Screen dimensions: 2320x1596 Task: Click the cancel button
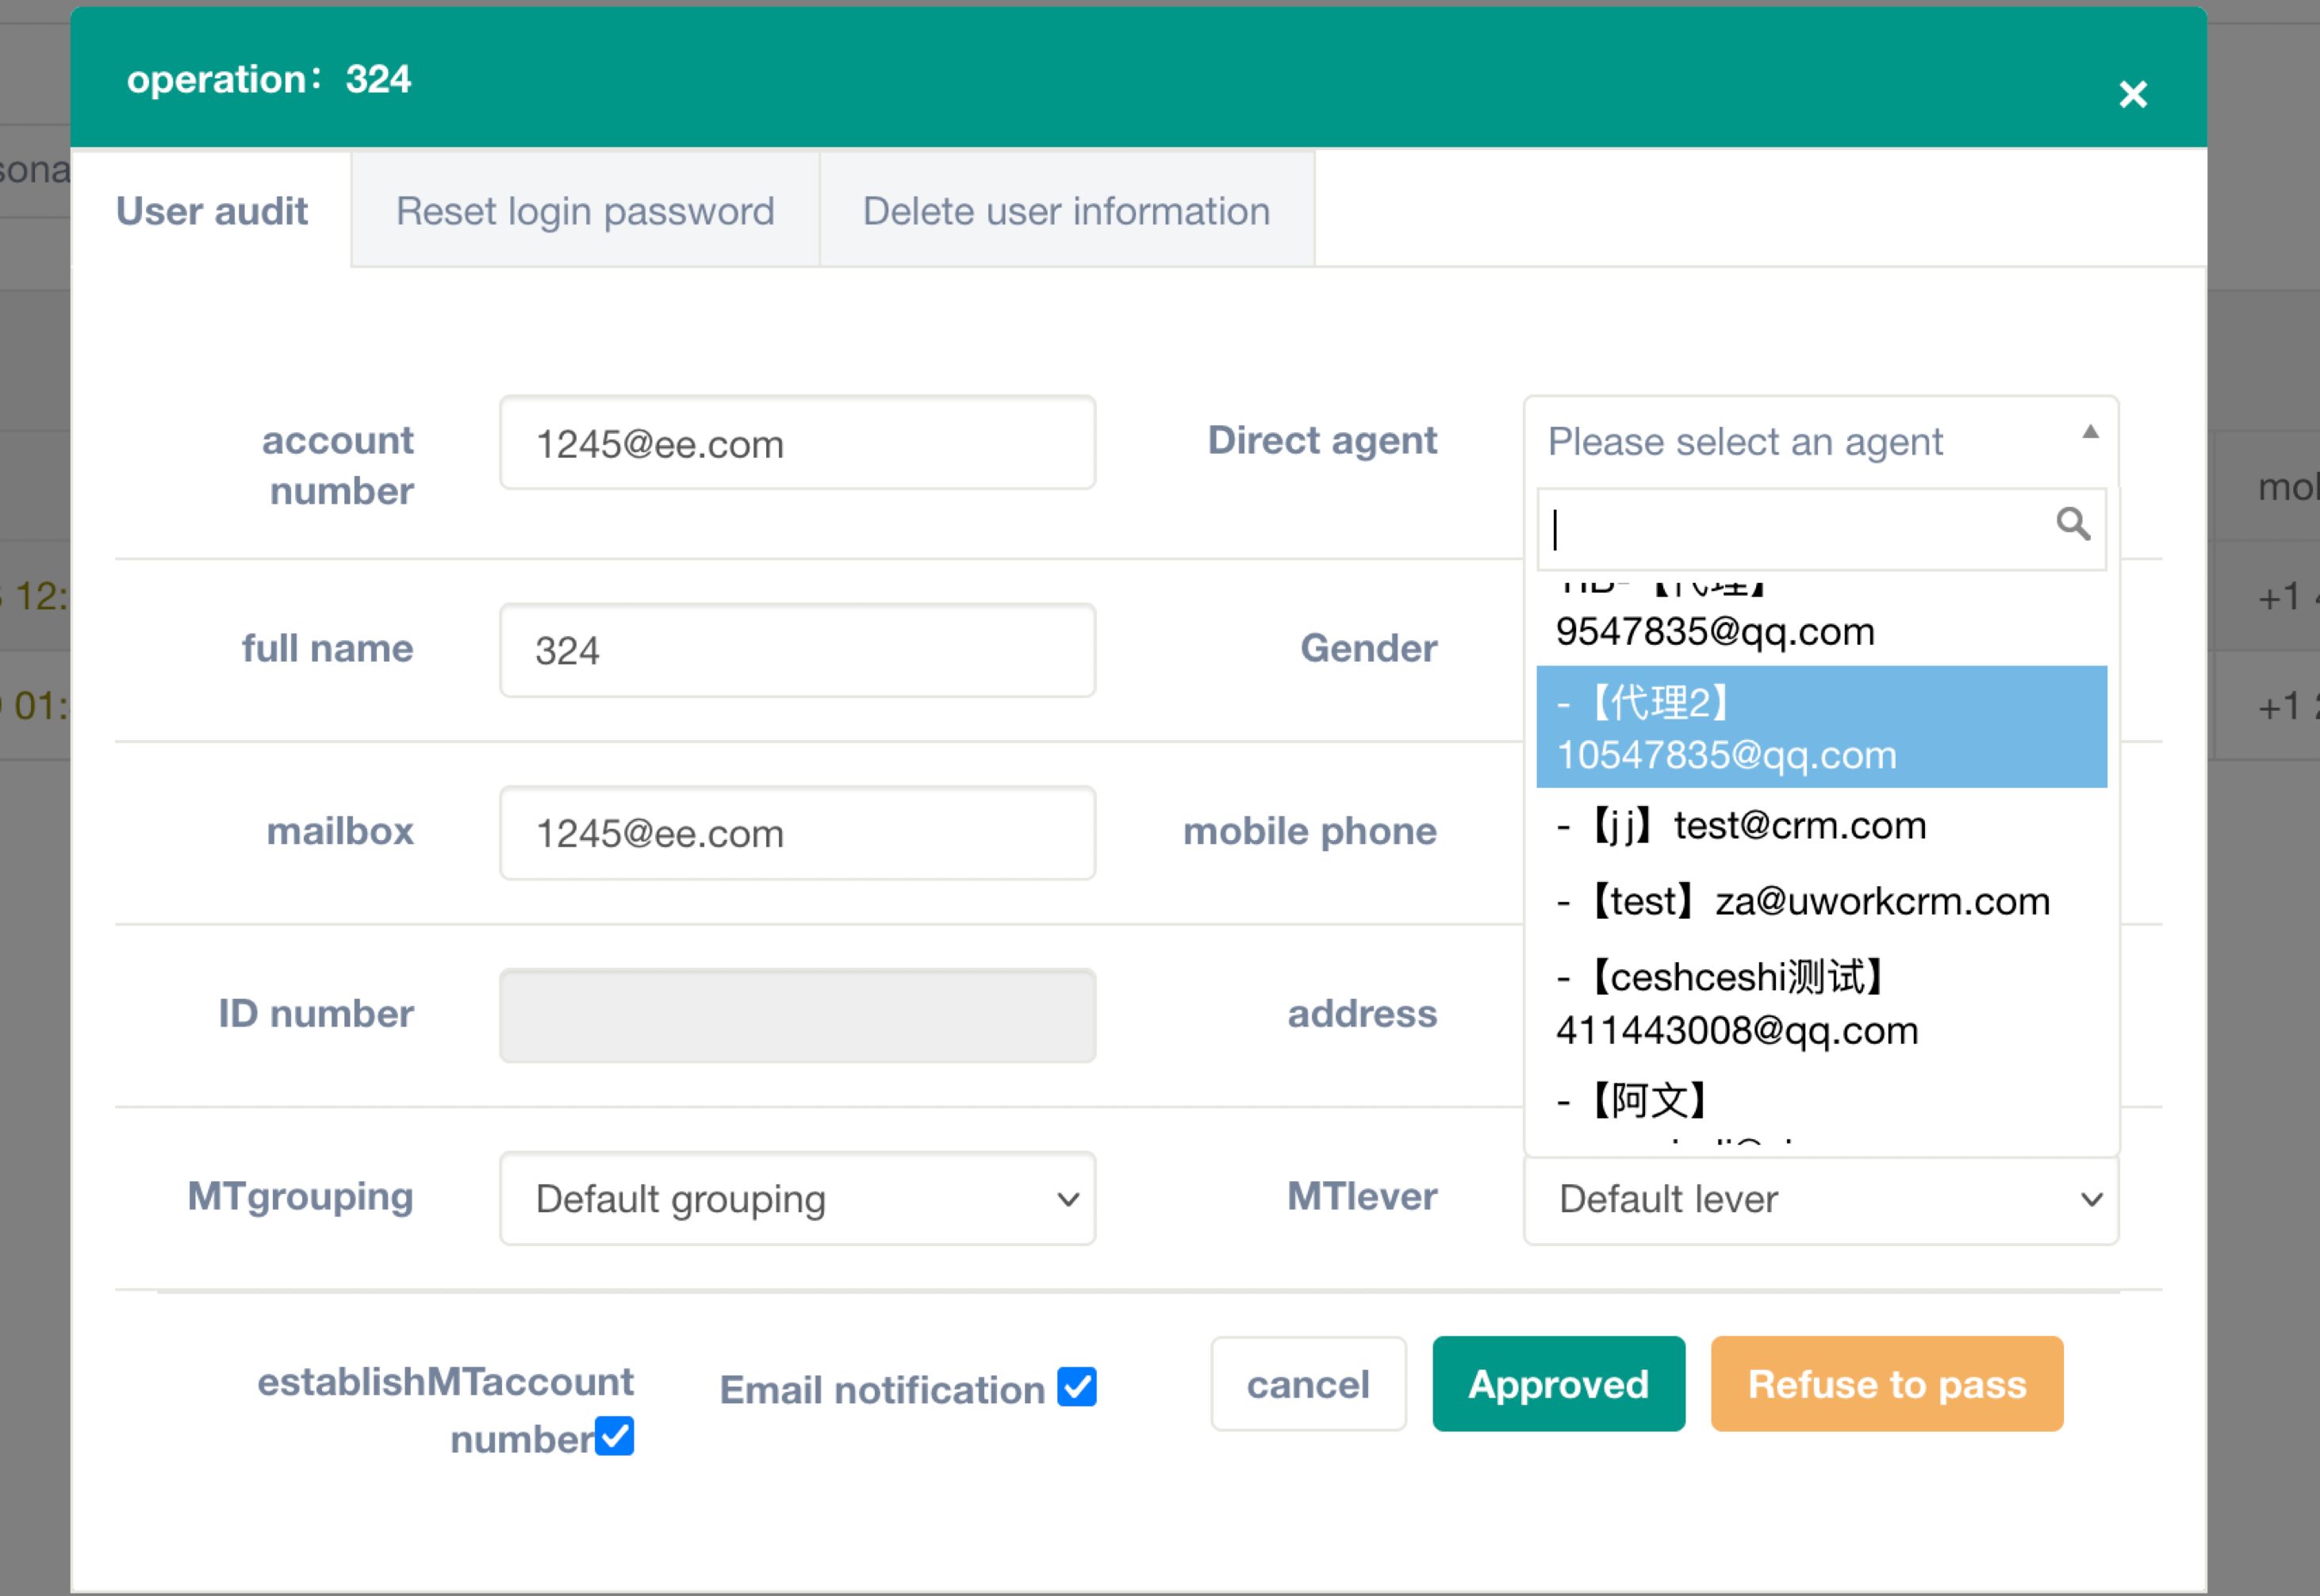coord(1307,1384)
